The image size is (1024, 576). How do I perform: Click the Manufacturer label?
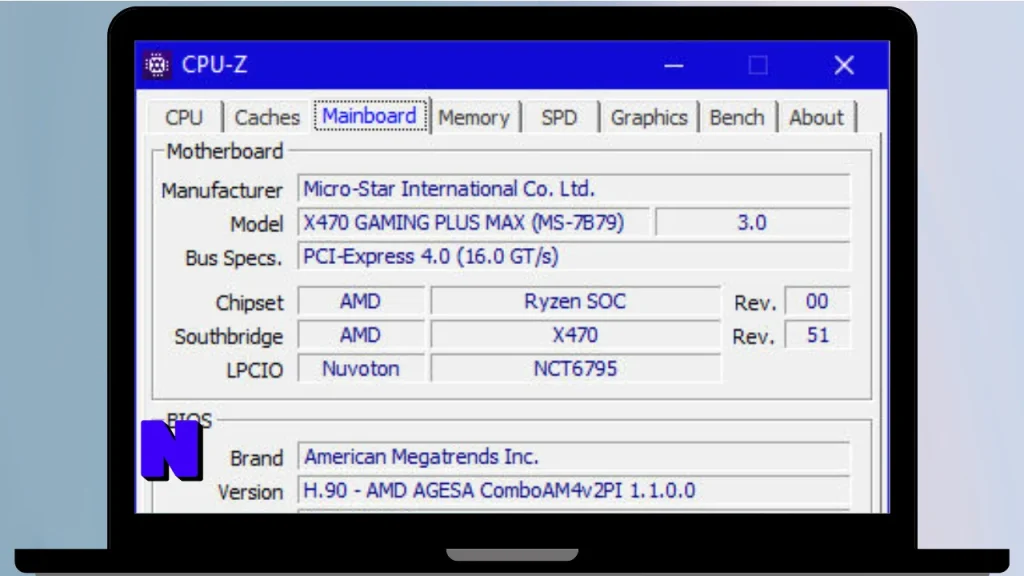point(222,191)
